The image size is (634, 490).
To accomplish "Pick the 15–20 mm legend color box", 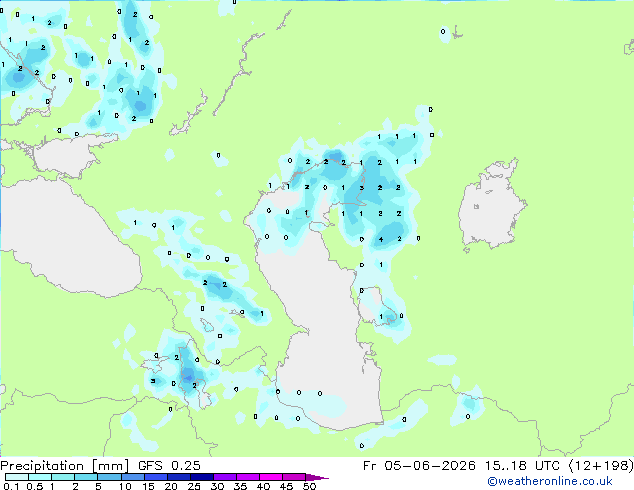I will [156, 477].
